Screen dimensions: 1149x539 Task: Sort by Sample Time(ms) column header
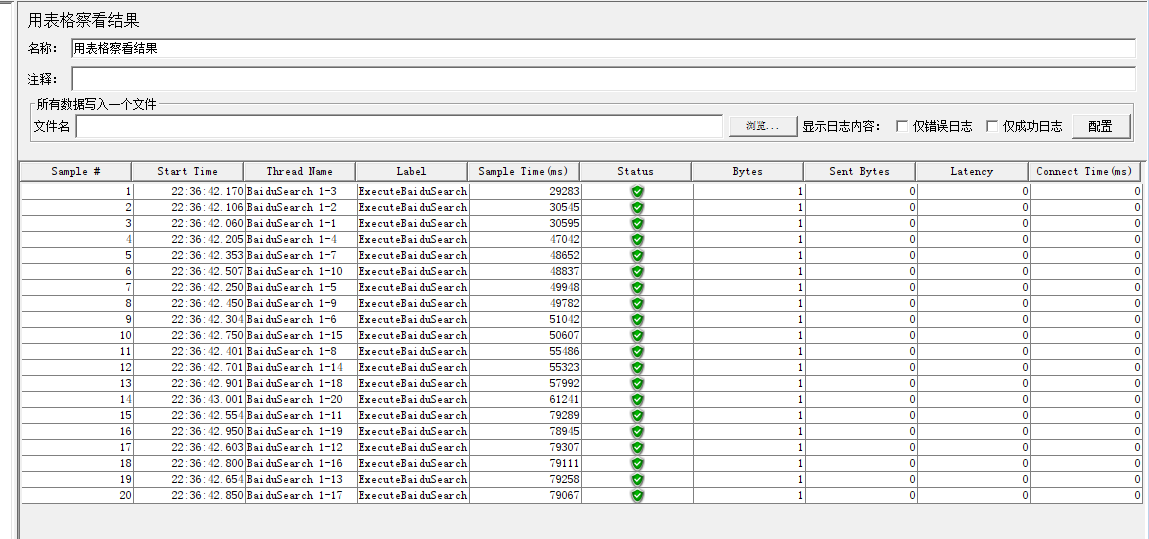click(523, 171)
